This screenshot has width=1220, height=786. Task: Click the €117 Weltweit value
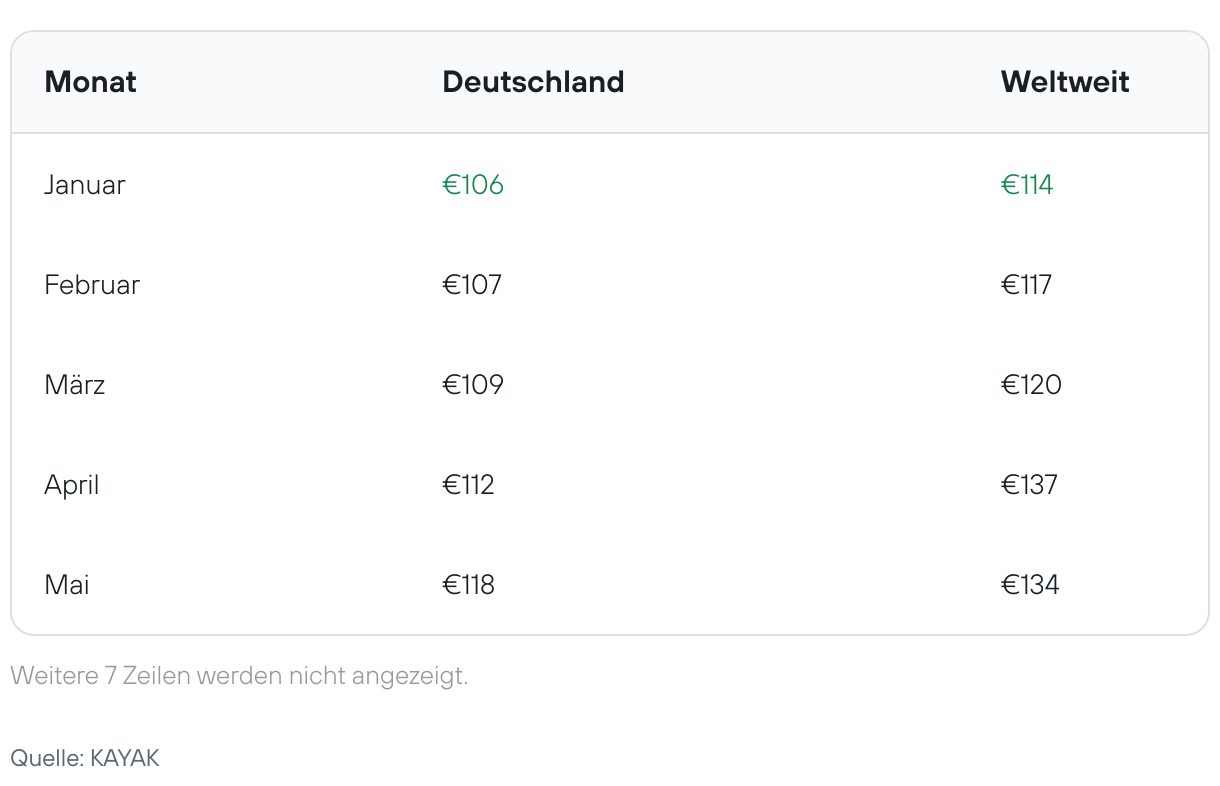pyautogui.click(x=1026, y=285)
